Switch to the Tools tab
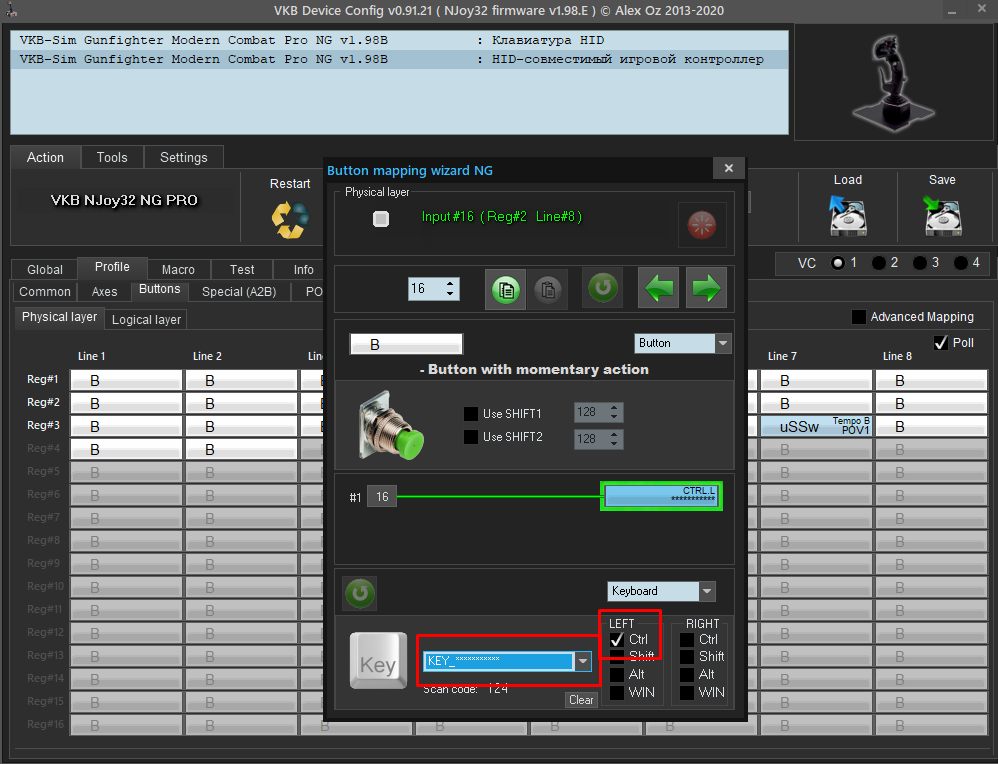The image size is (998, 764). tap(112, 157)
